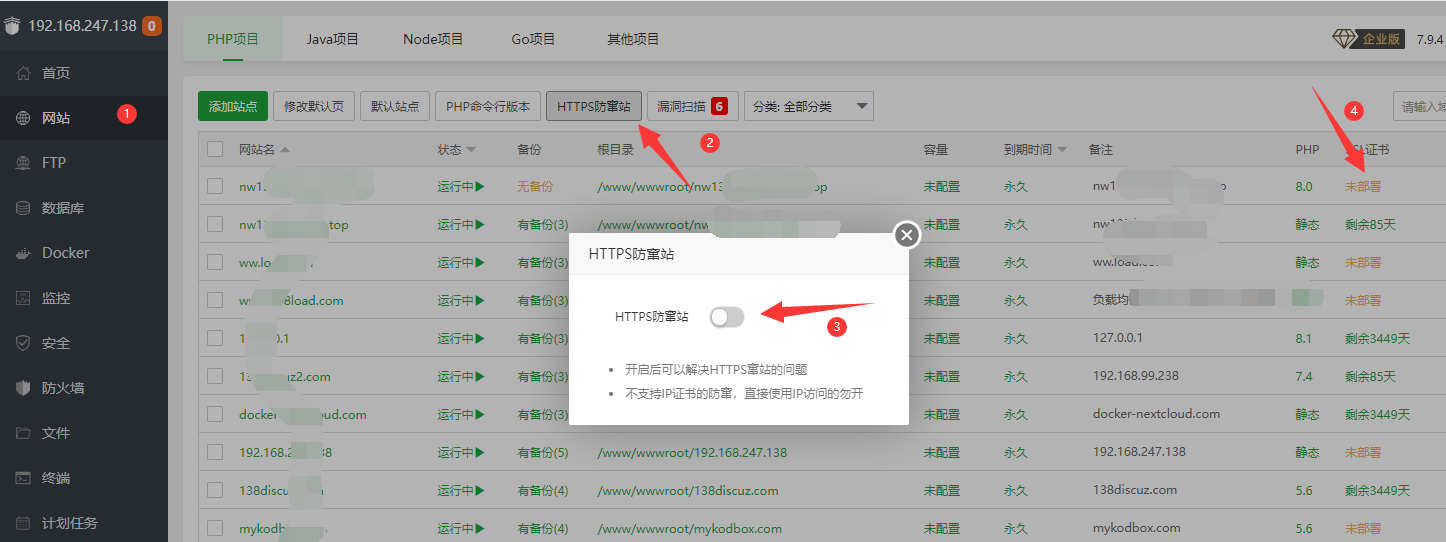The image size is (1446, 542).
Task: Enable the HTTPS防窜站 switch
Action: click(727, 316)
